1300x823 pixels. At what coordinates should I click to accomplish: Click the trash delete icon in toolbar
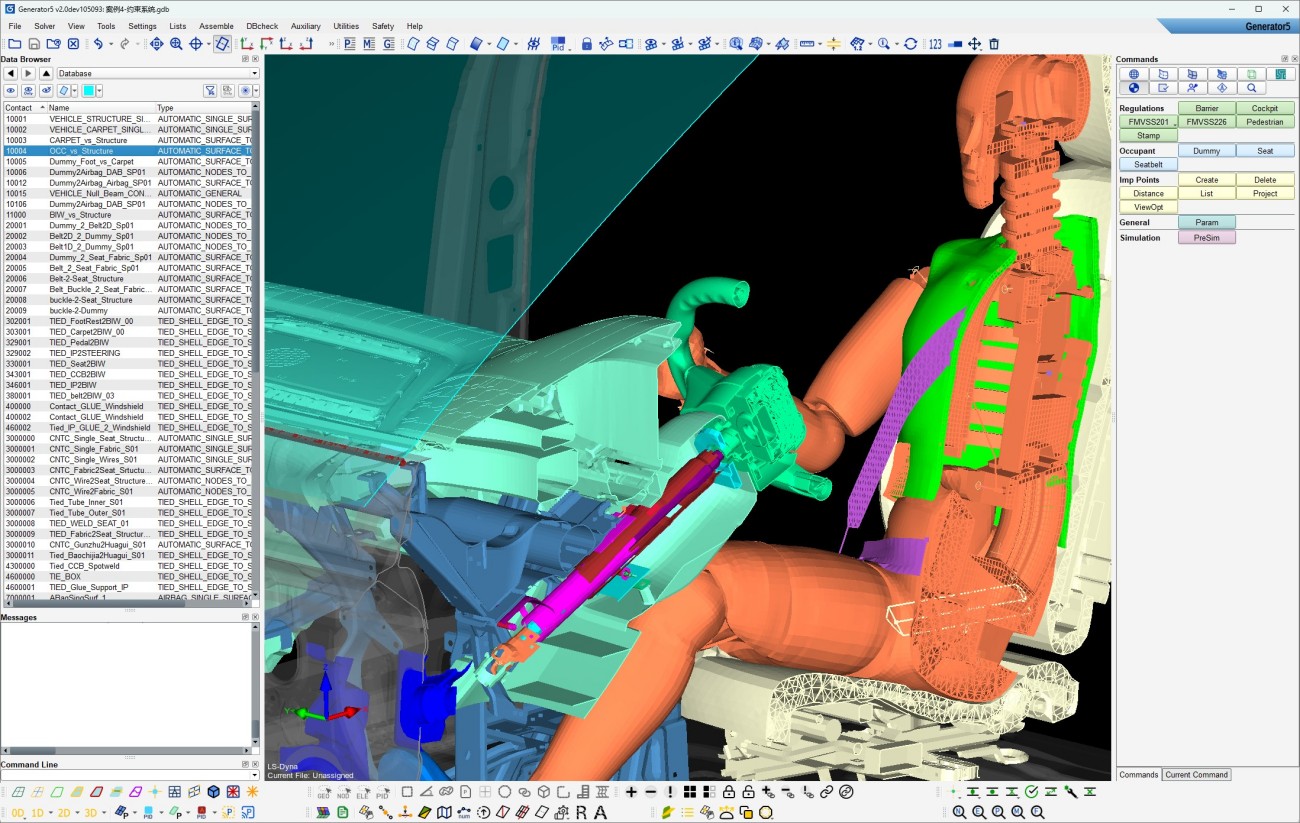pos(994,44)
